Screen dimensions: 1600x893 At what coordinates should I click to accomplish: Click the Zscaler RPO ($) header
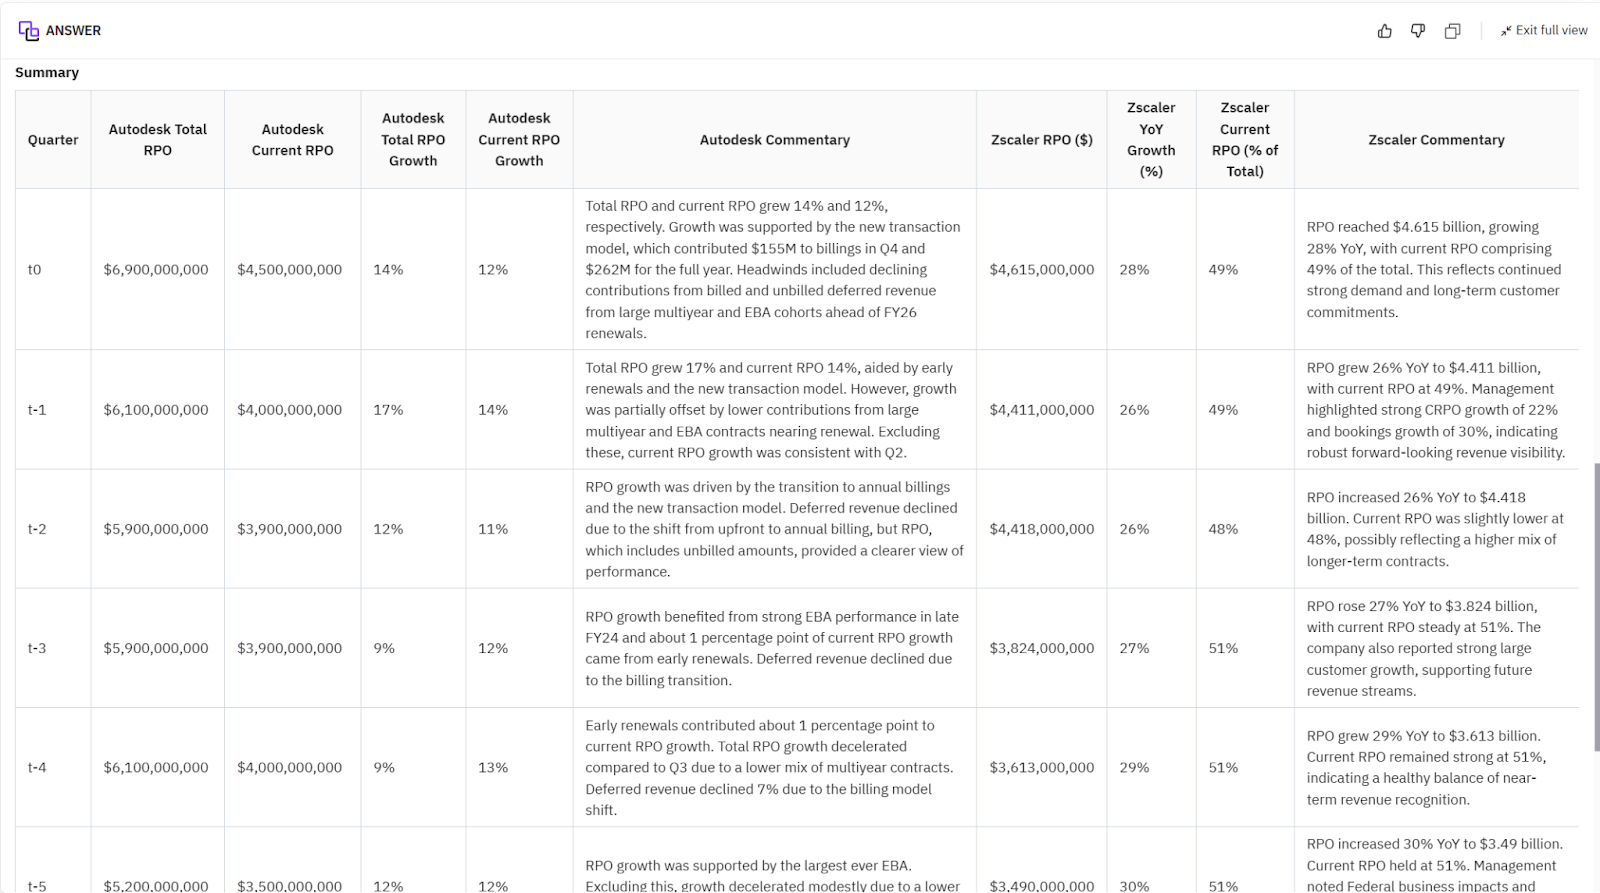click(x=1041, y=140)
